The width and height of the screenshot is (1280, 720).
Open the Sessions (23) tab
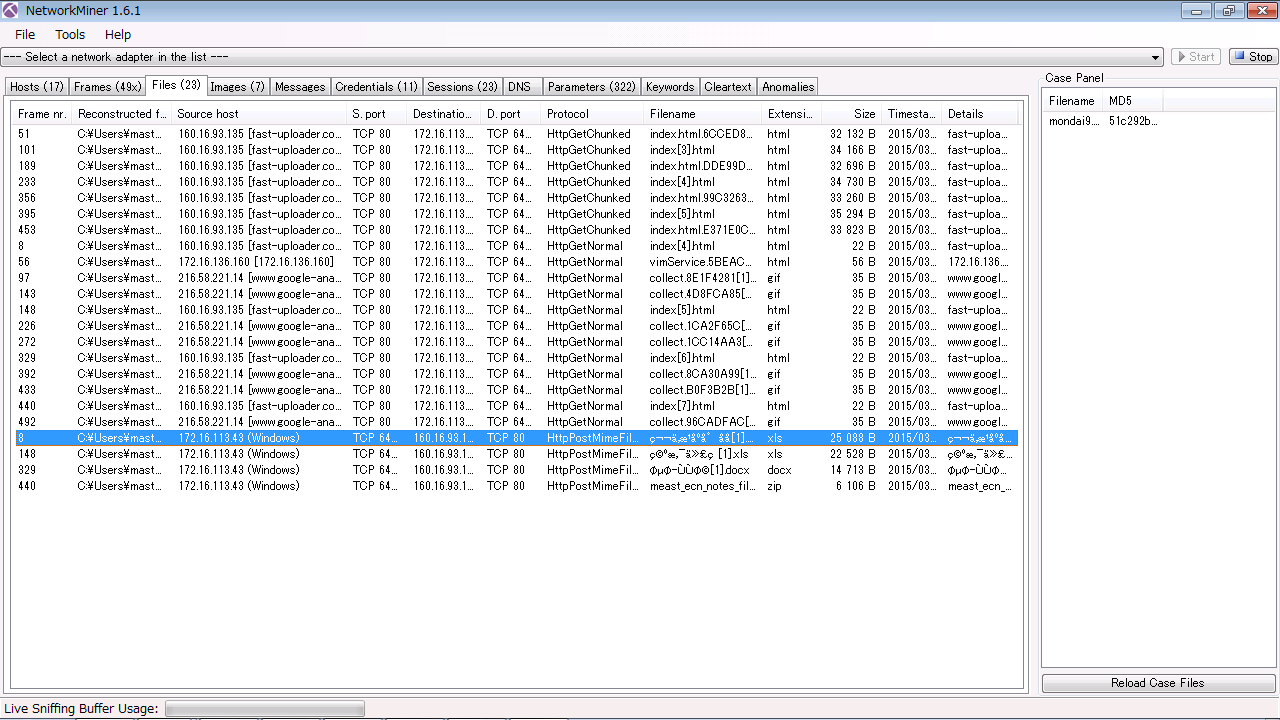462,87
